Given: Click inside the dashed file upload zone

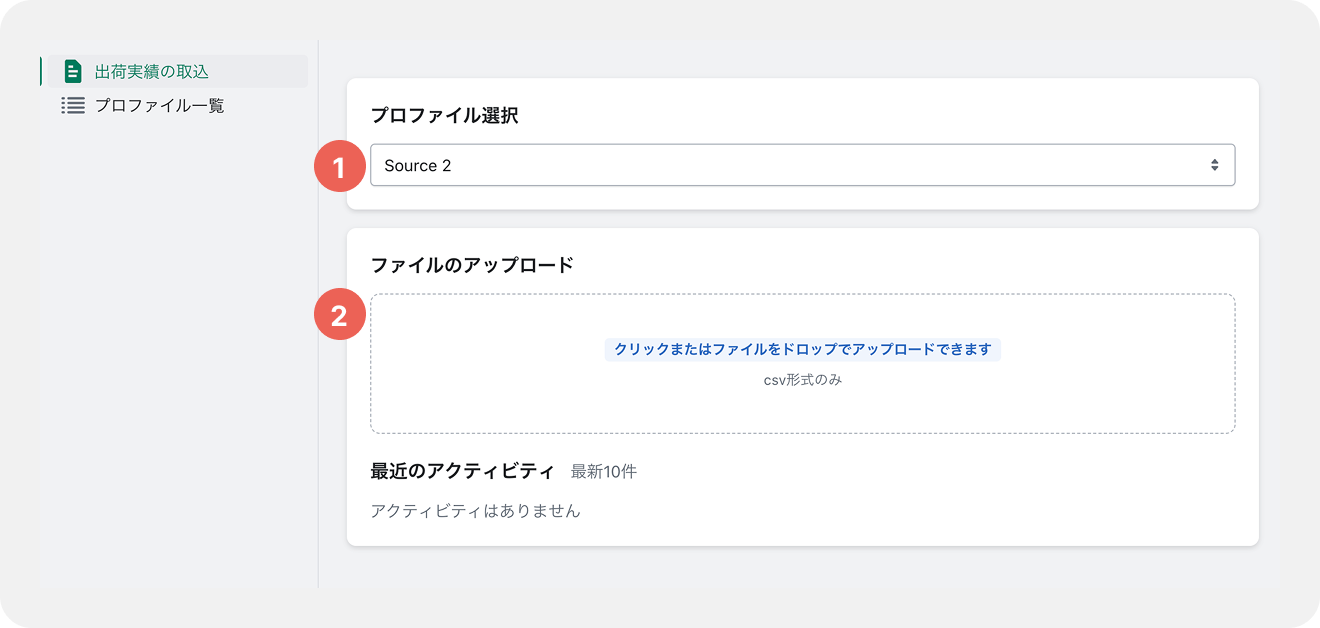Looking at the screenshot, I should coord(802,410).
